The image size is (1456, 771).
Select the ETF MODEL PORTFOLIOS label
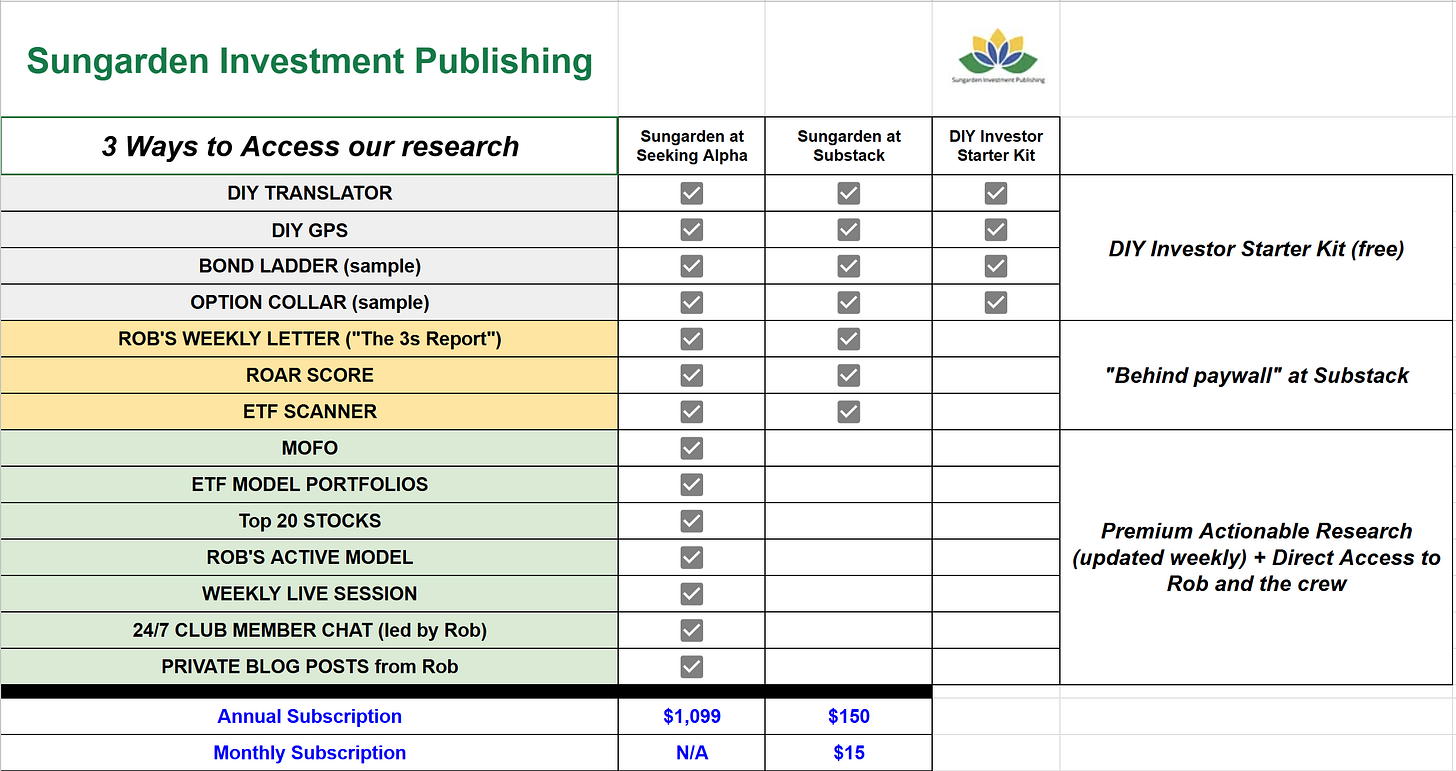click(x=310, y=484)
